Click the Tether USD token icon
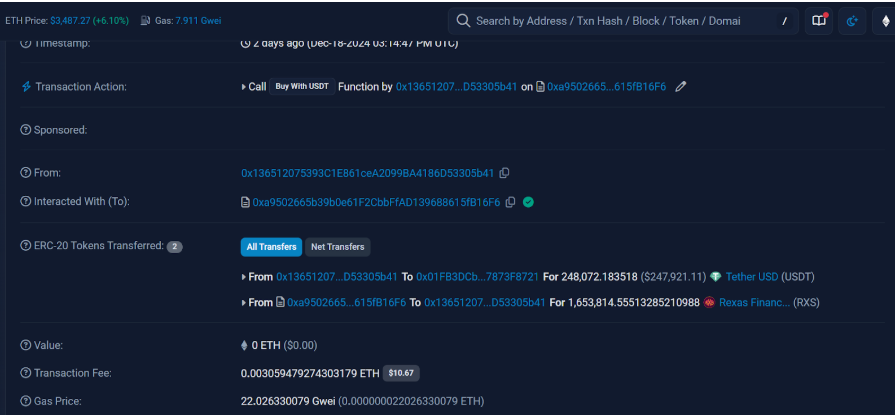The width and height of the screenshot is (895, 415). 715,277
